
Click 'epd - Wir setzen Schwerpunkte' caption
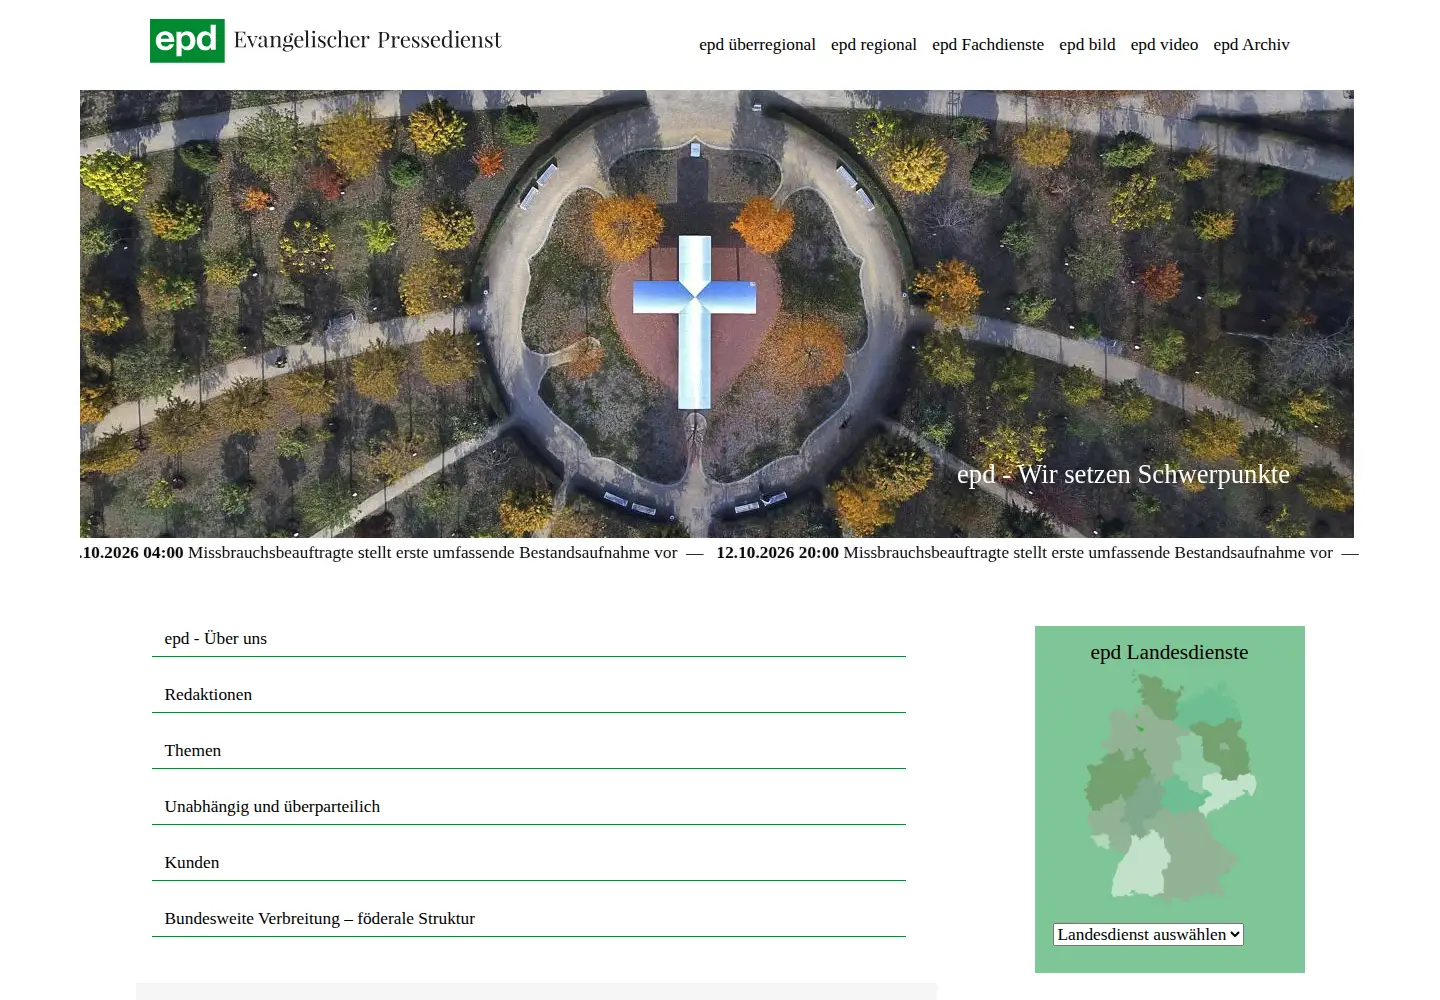[x=1123, y=474]
